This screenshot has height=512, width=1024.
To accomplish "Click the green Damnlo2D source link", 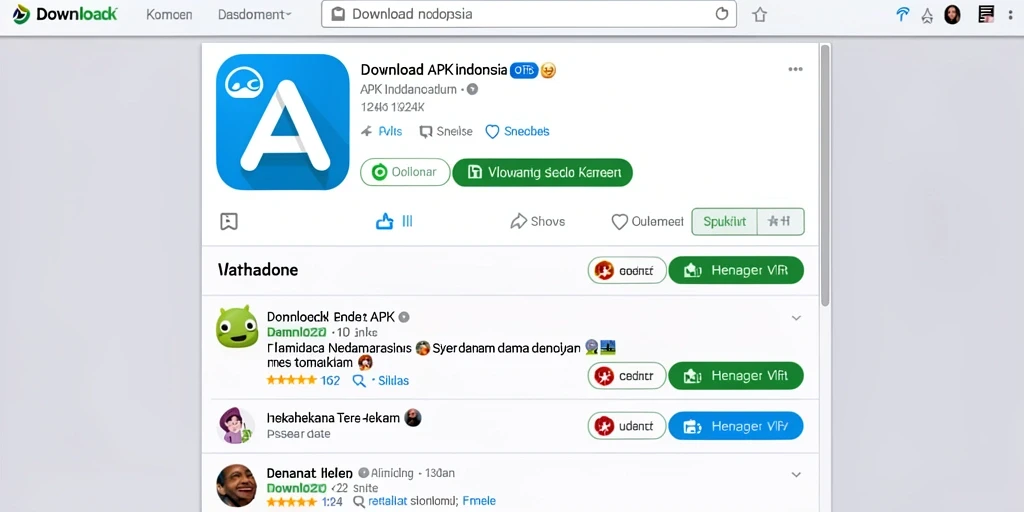I will click(x=296, y=332).
